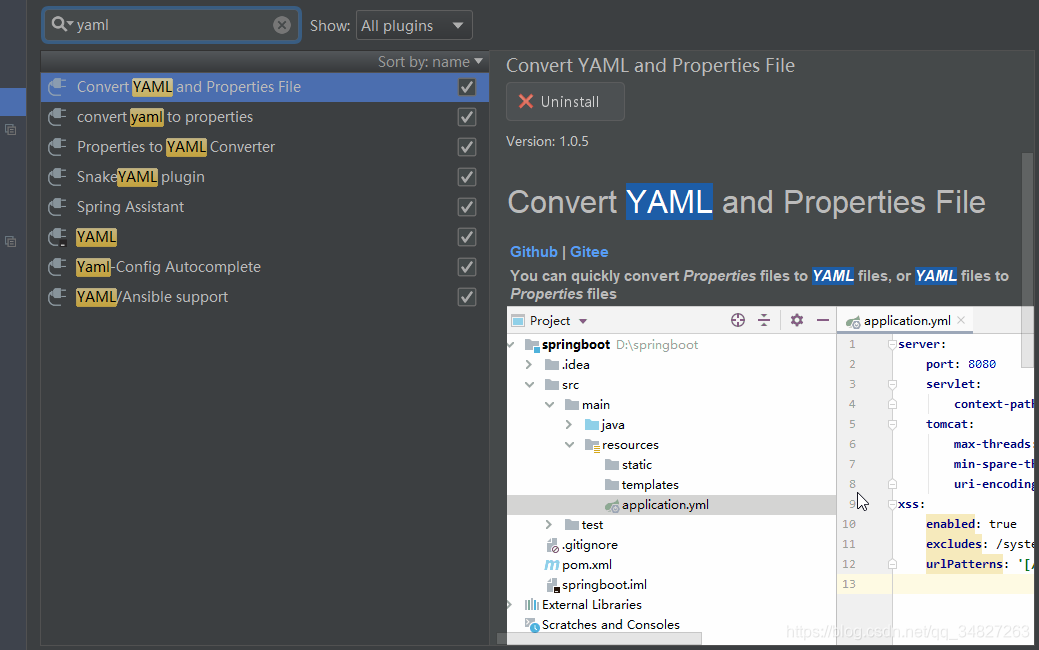
Task: Click the collapse all icon in Project panel
Action: [764, 321]
